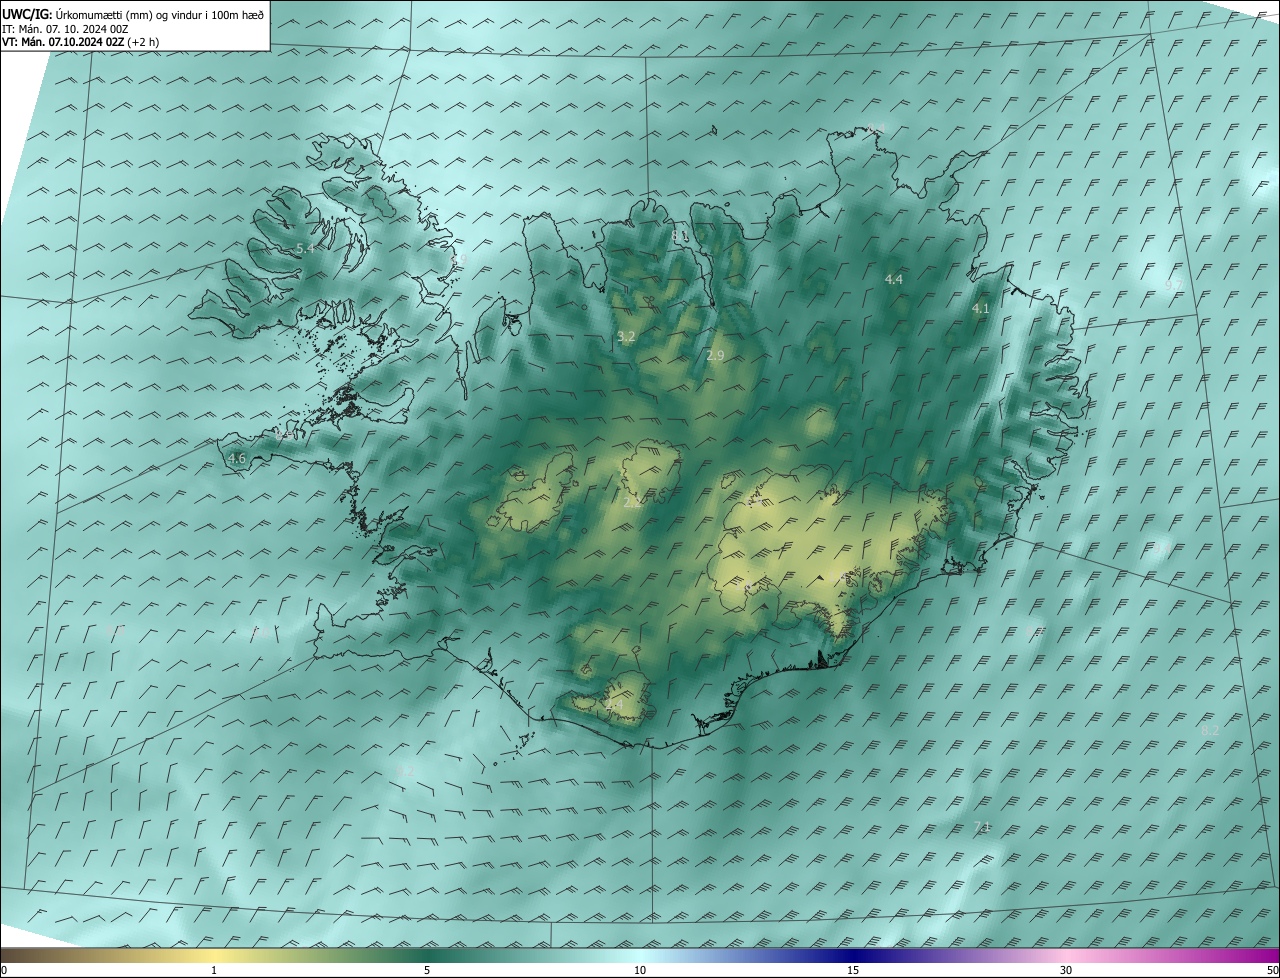Click the initial time line 'IT: Mán. 07. 10. 2024 00Z'
The image size is (1280, 978).
pyautogui.click(x=65, y=29)
